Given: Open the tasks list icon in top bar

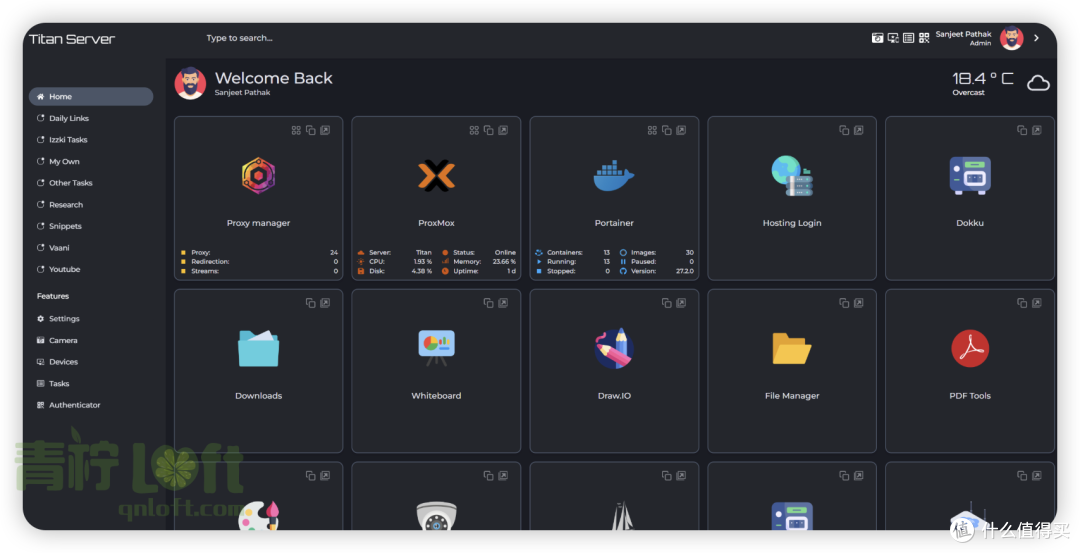Looking at the screenshot, I should coord(908,38).
